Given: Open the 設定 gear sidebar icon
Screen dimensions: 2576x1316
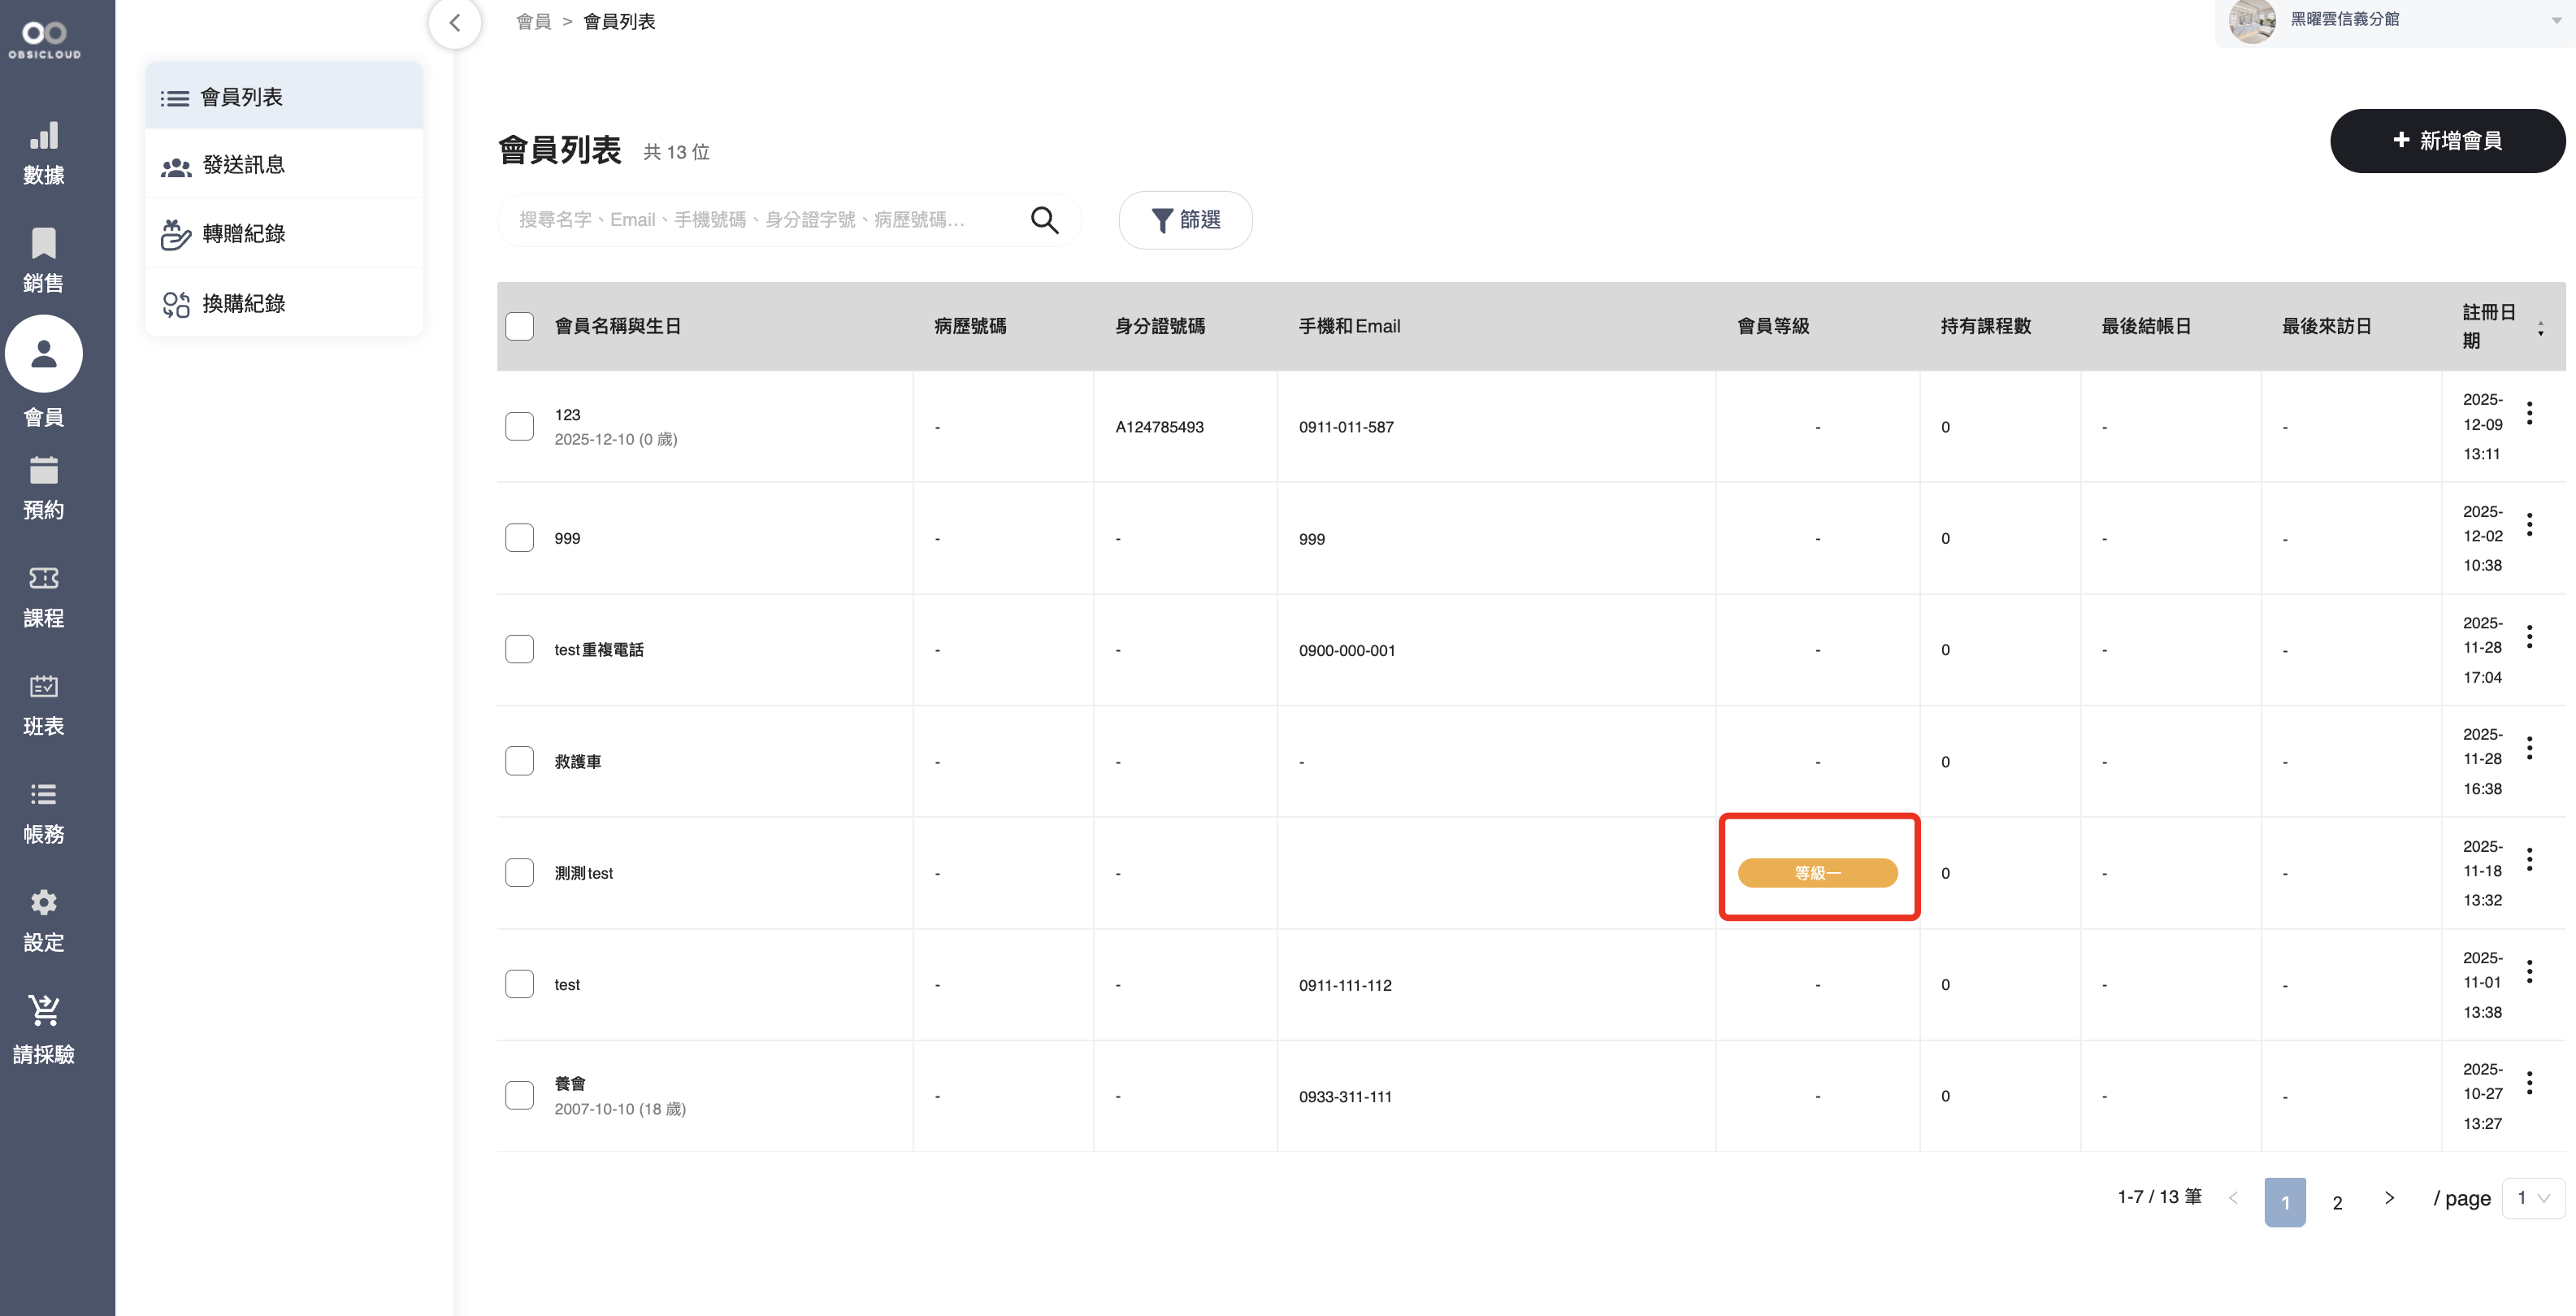Looking at the screenshot, I should (43, 902).
